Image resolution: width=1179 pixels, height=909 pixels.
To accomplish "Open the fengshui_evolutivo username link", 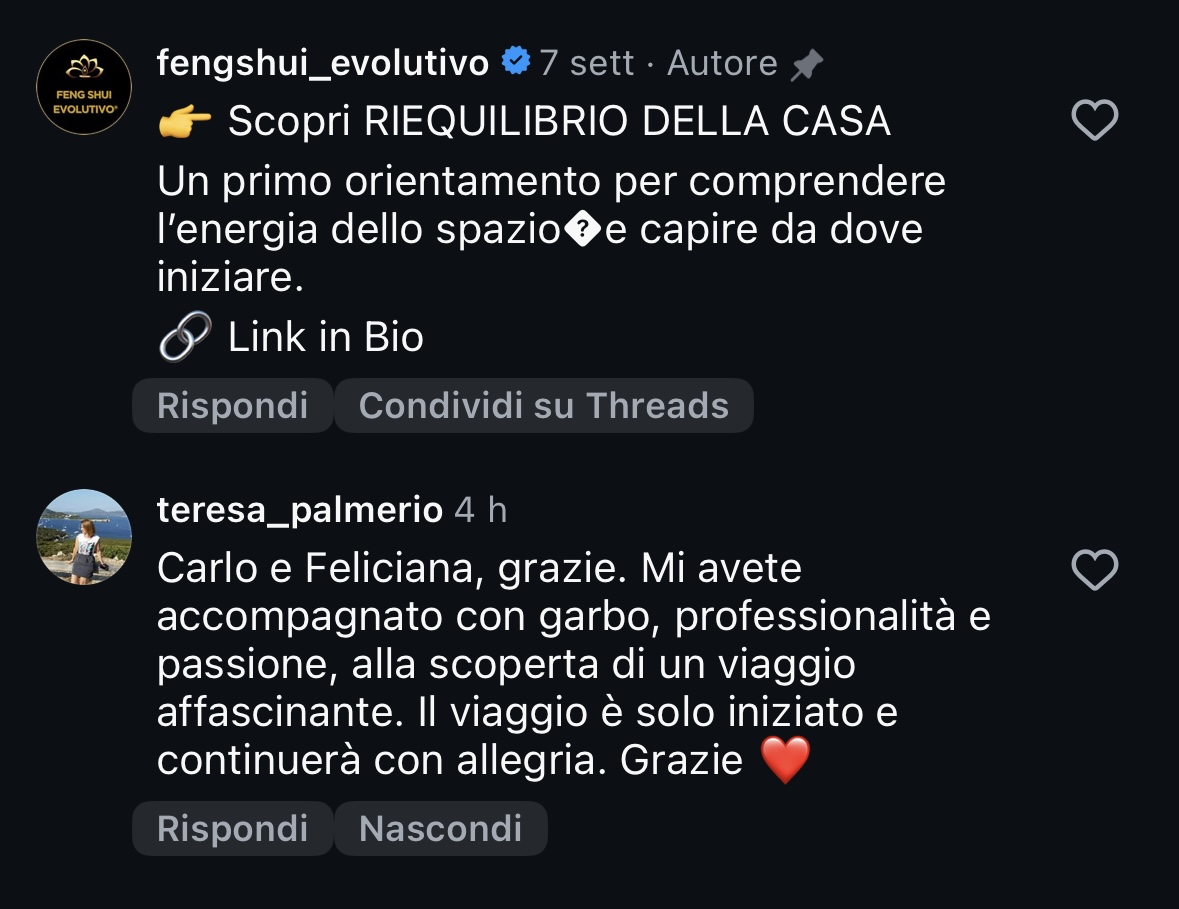I will pyautogui.click(x=323, y=63).
